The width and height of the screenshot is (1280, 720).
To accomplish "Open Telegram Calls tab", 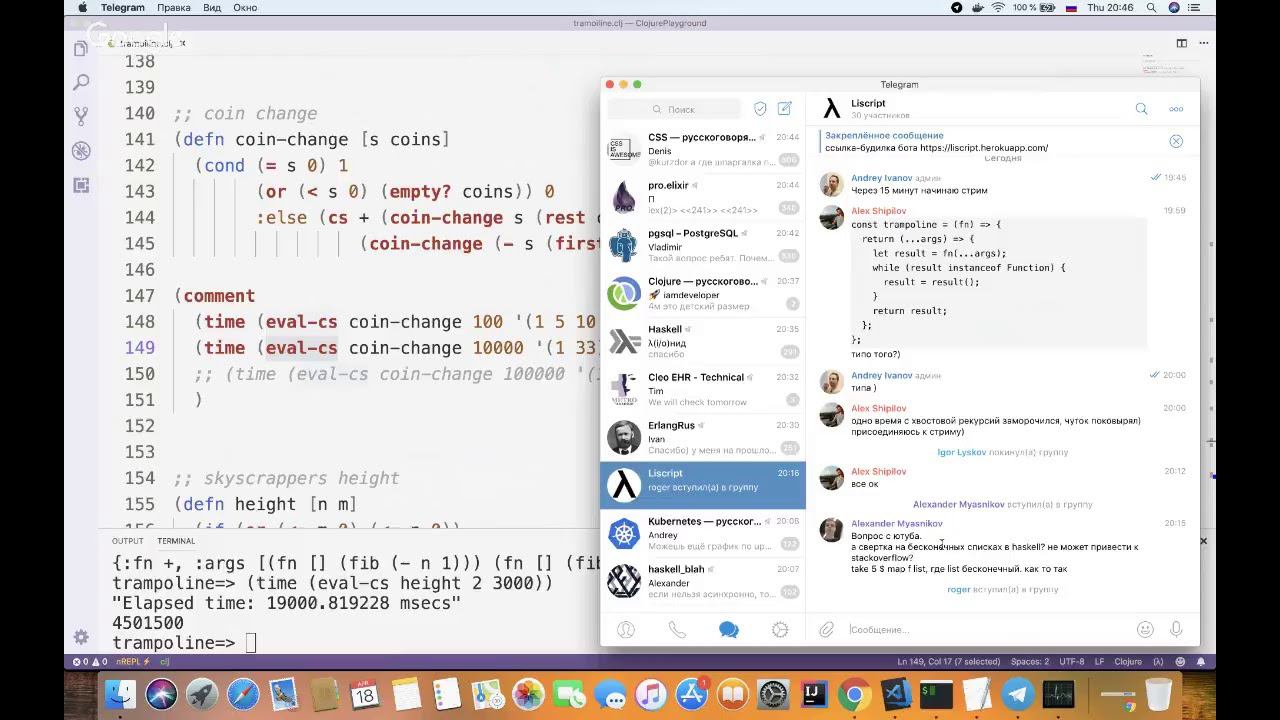I will click(x=677, y=629).
